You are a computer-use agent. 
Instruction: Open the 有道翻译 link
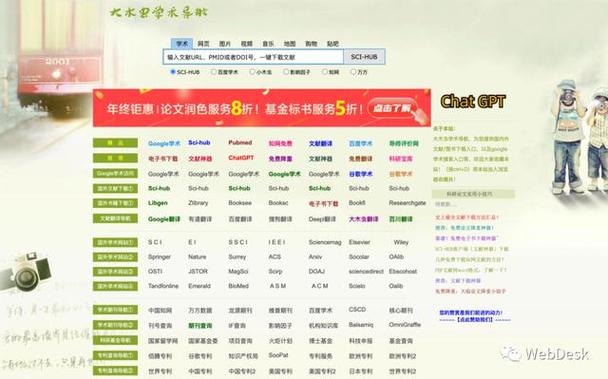[x=200, y=219]
